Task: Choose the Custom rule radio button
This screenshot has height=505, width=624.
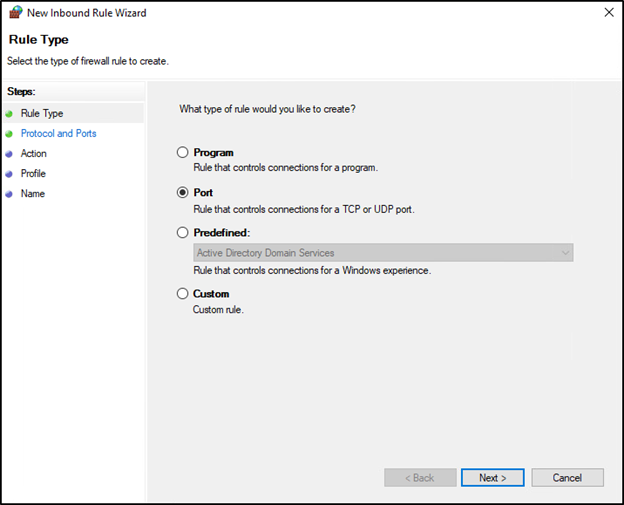Action: (182, 294)
